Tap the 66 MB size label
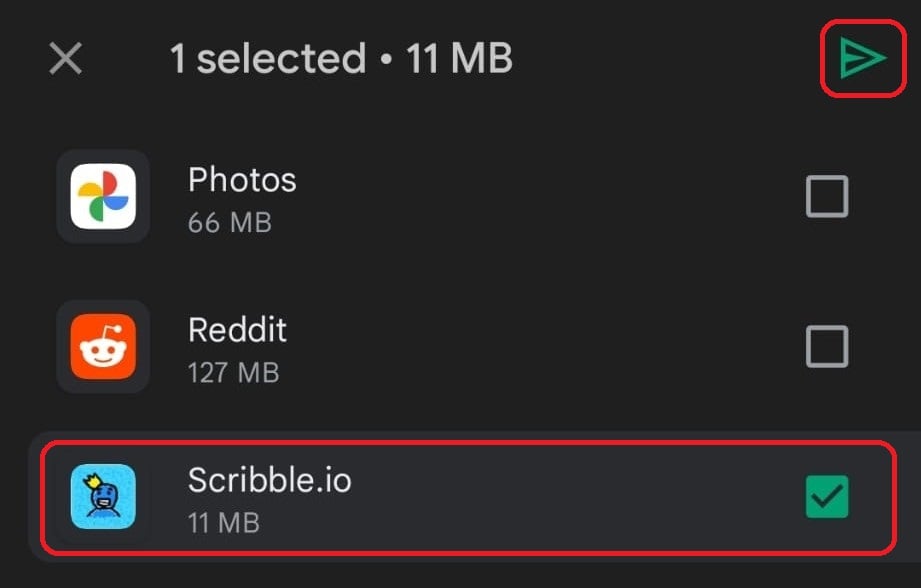921x588 pixels. click(x=229, y=222)
